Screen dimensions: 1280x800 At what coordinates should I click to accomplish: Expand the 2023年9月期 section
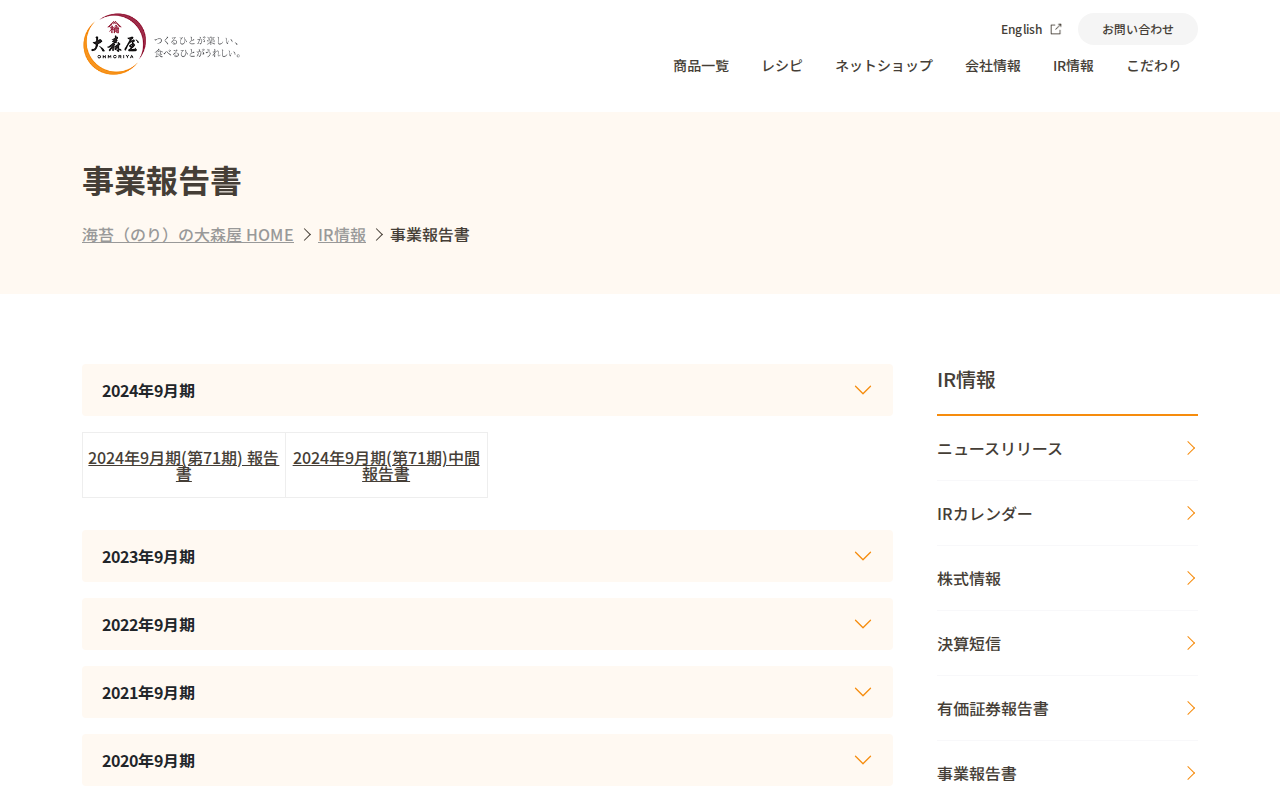click(487, 556)
